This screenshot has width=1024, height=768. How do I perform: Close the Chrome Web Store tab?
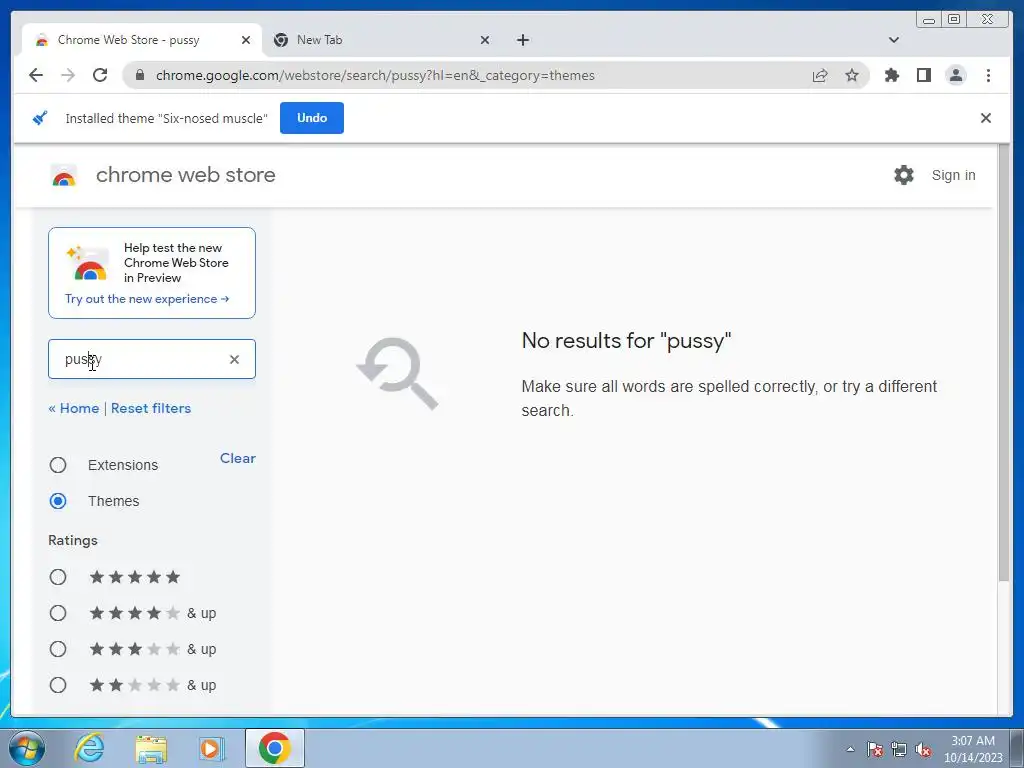click(x=246, y=40)
